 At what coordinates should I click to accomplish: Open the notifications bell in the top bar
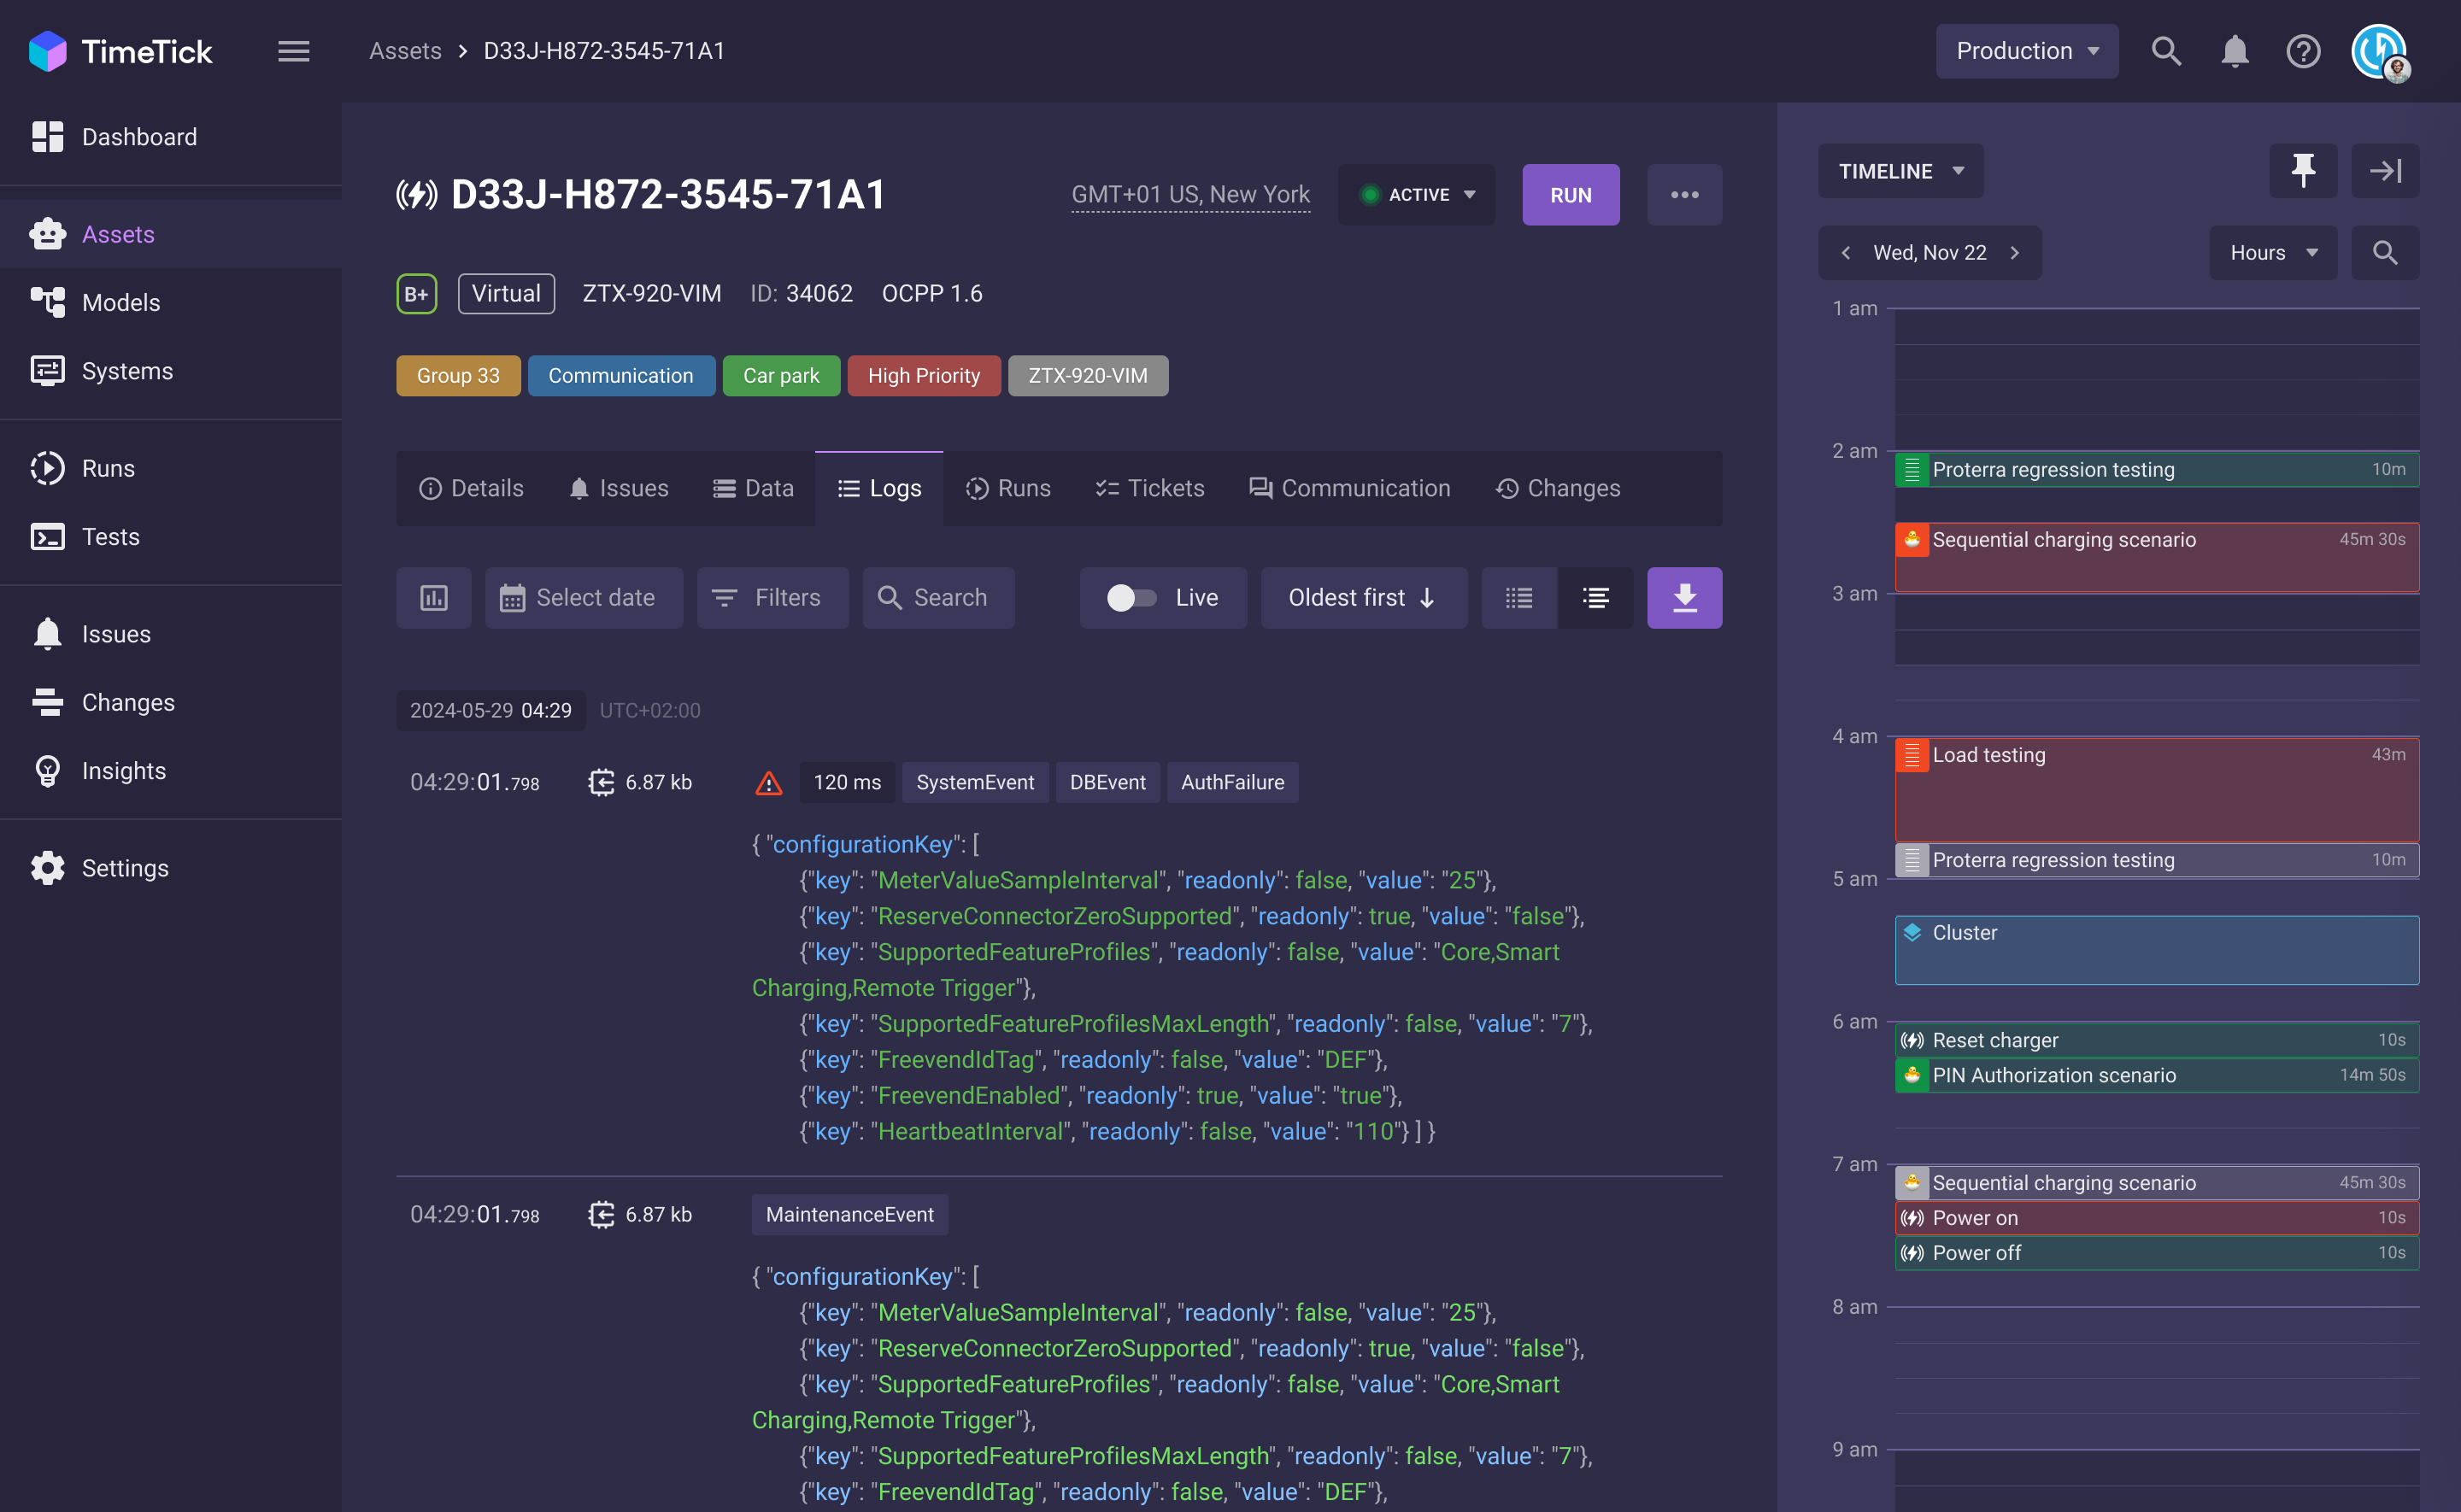(x=2234, y=51)
